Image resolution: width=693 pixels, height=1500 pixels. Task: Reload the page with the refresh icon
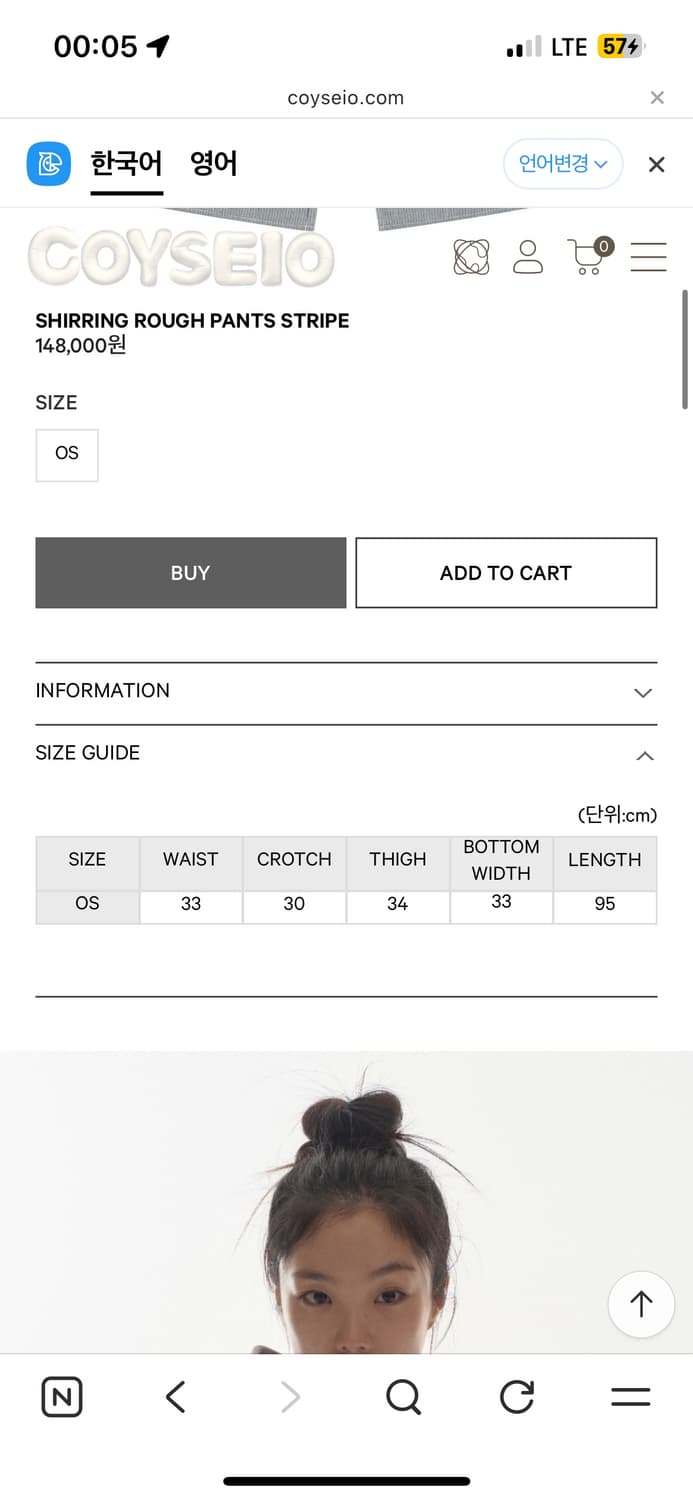[517, 1397]
